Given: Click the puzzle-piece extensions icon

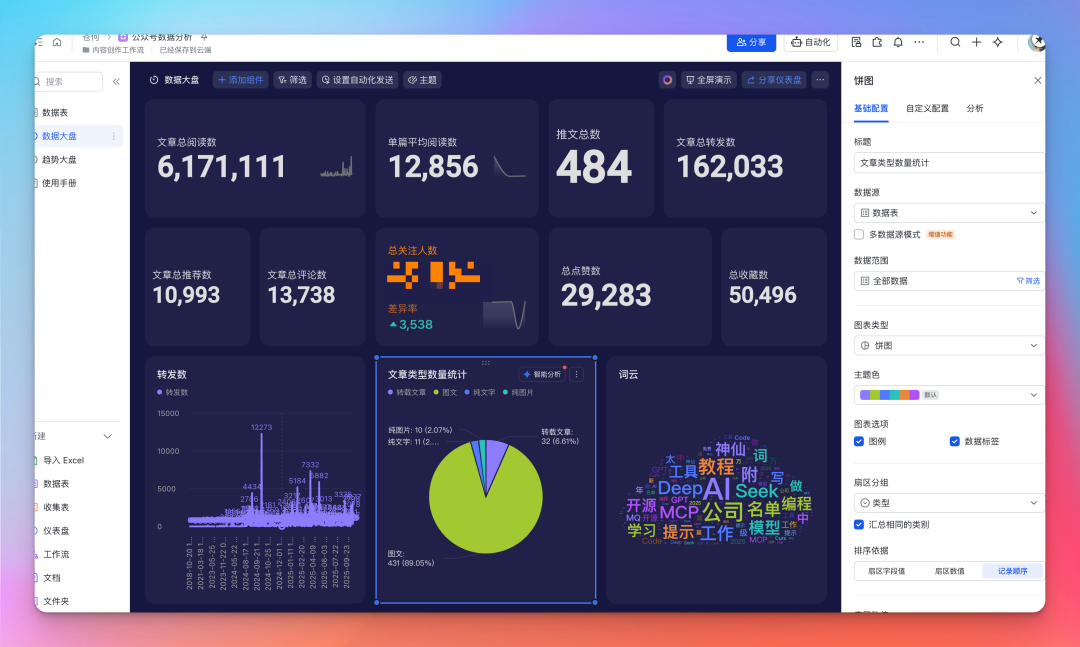Looking at the screenshot, I should 877,43.
